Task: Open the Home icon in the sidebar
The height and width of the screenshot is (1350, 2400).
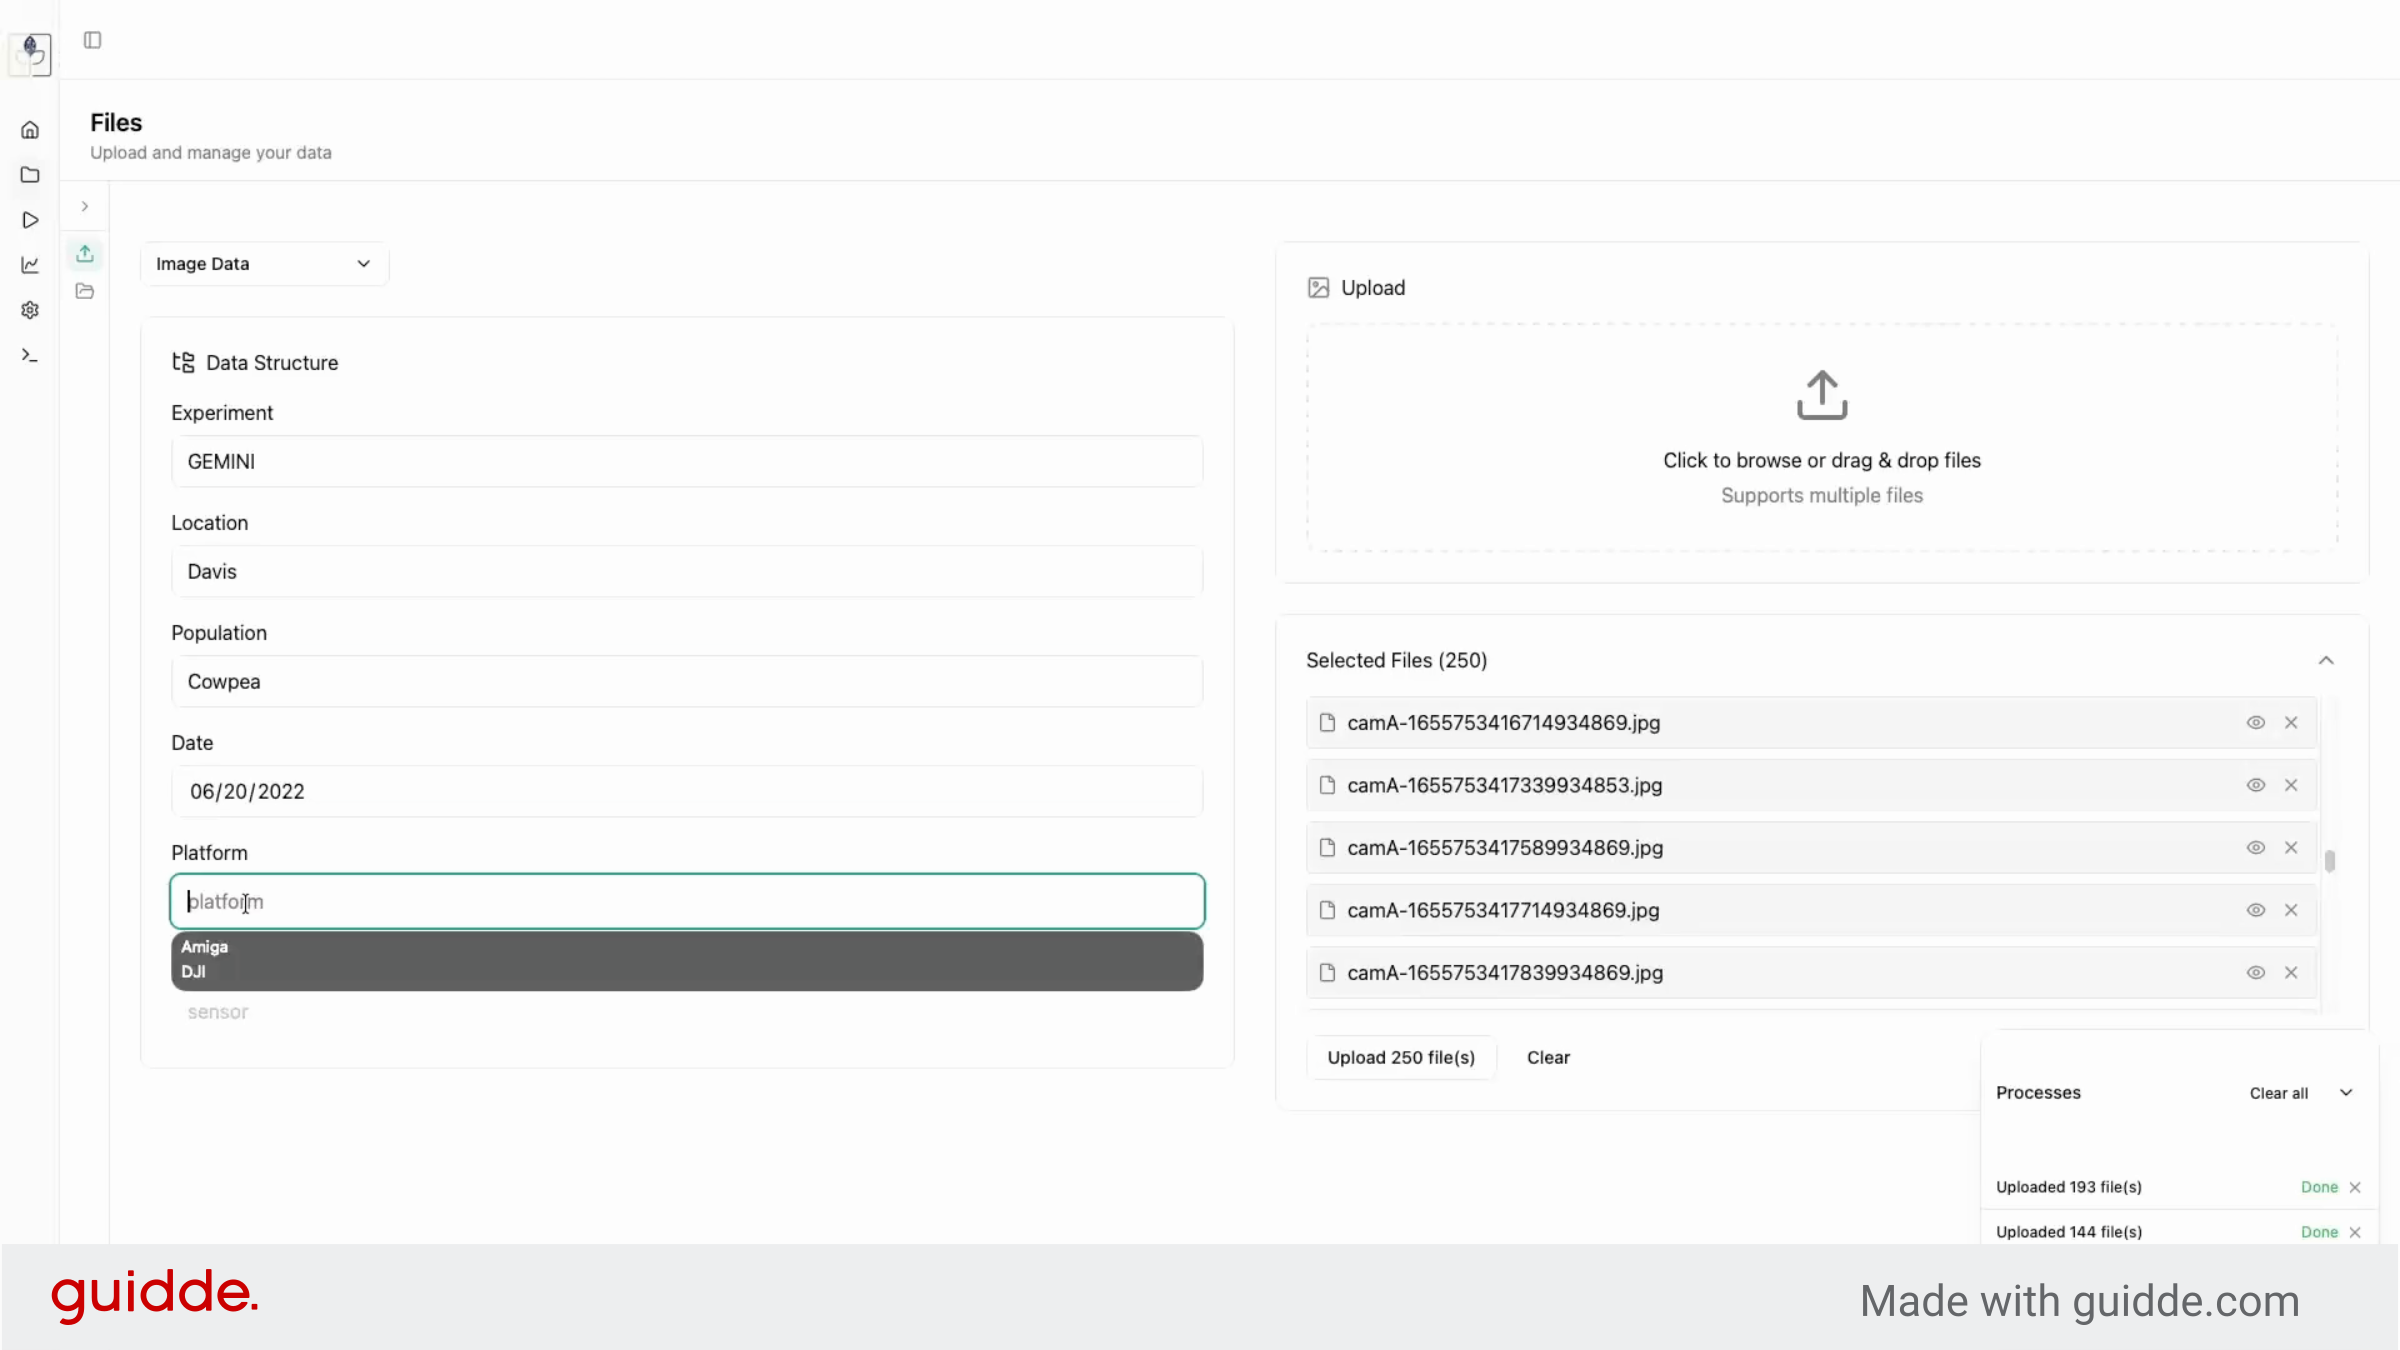Action: coord(30,130)
